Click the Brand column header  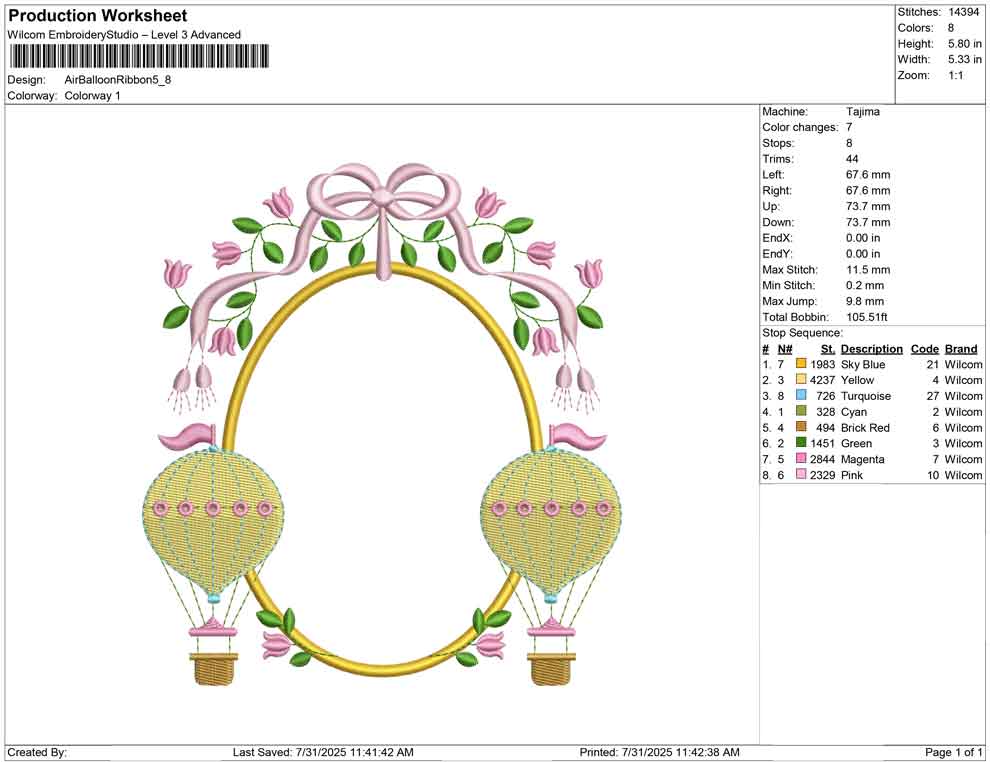[961, 349]
